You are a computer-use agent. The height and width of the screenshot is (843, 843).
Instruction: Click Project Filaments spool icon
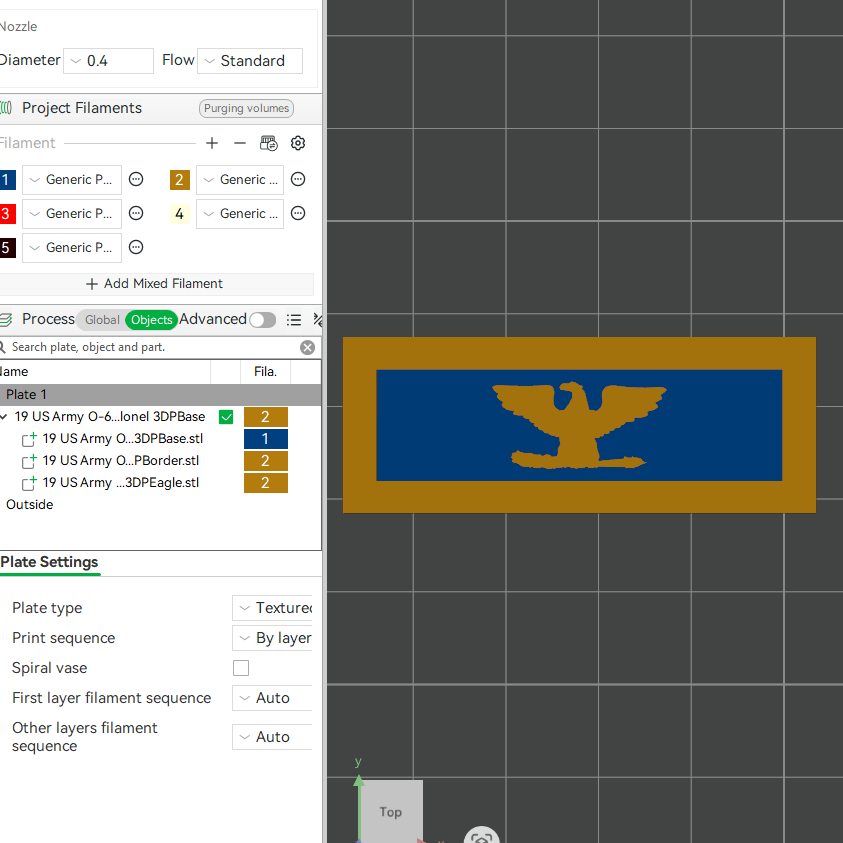point(6,108)
